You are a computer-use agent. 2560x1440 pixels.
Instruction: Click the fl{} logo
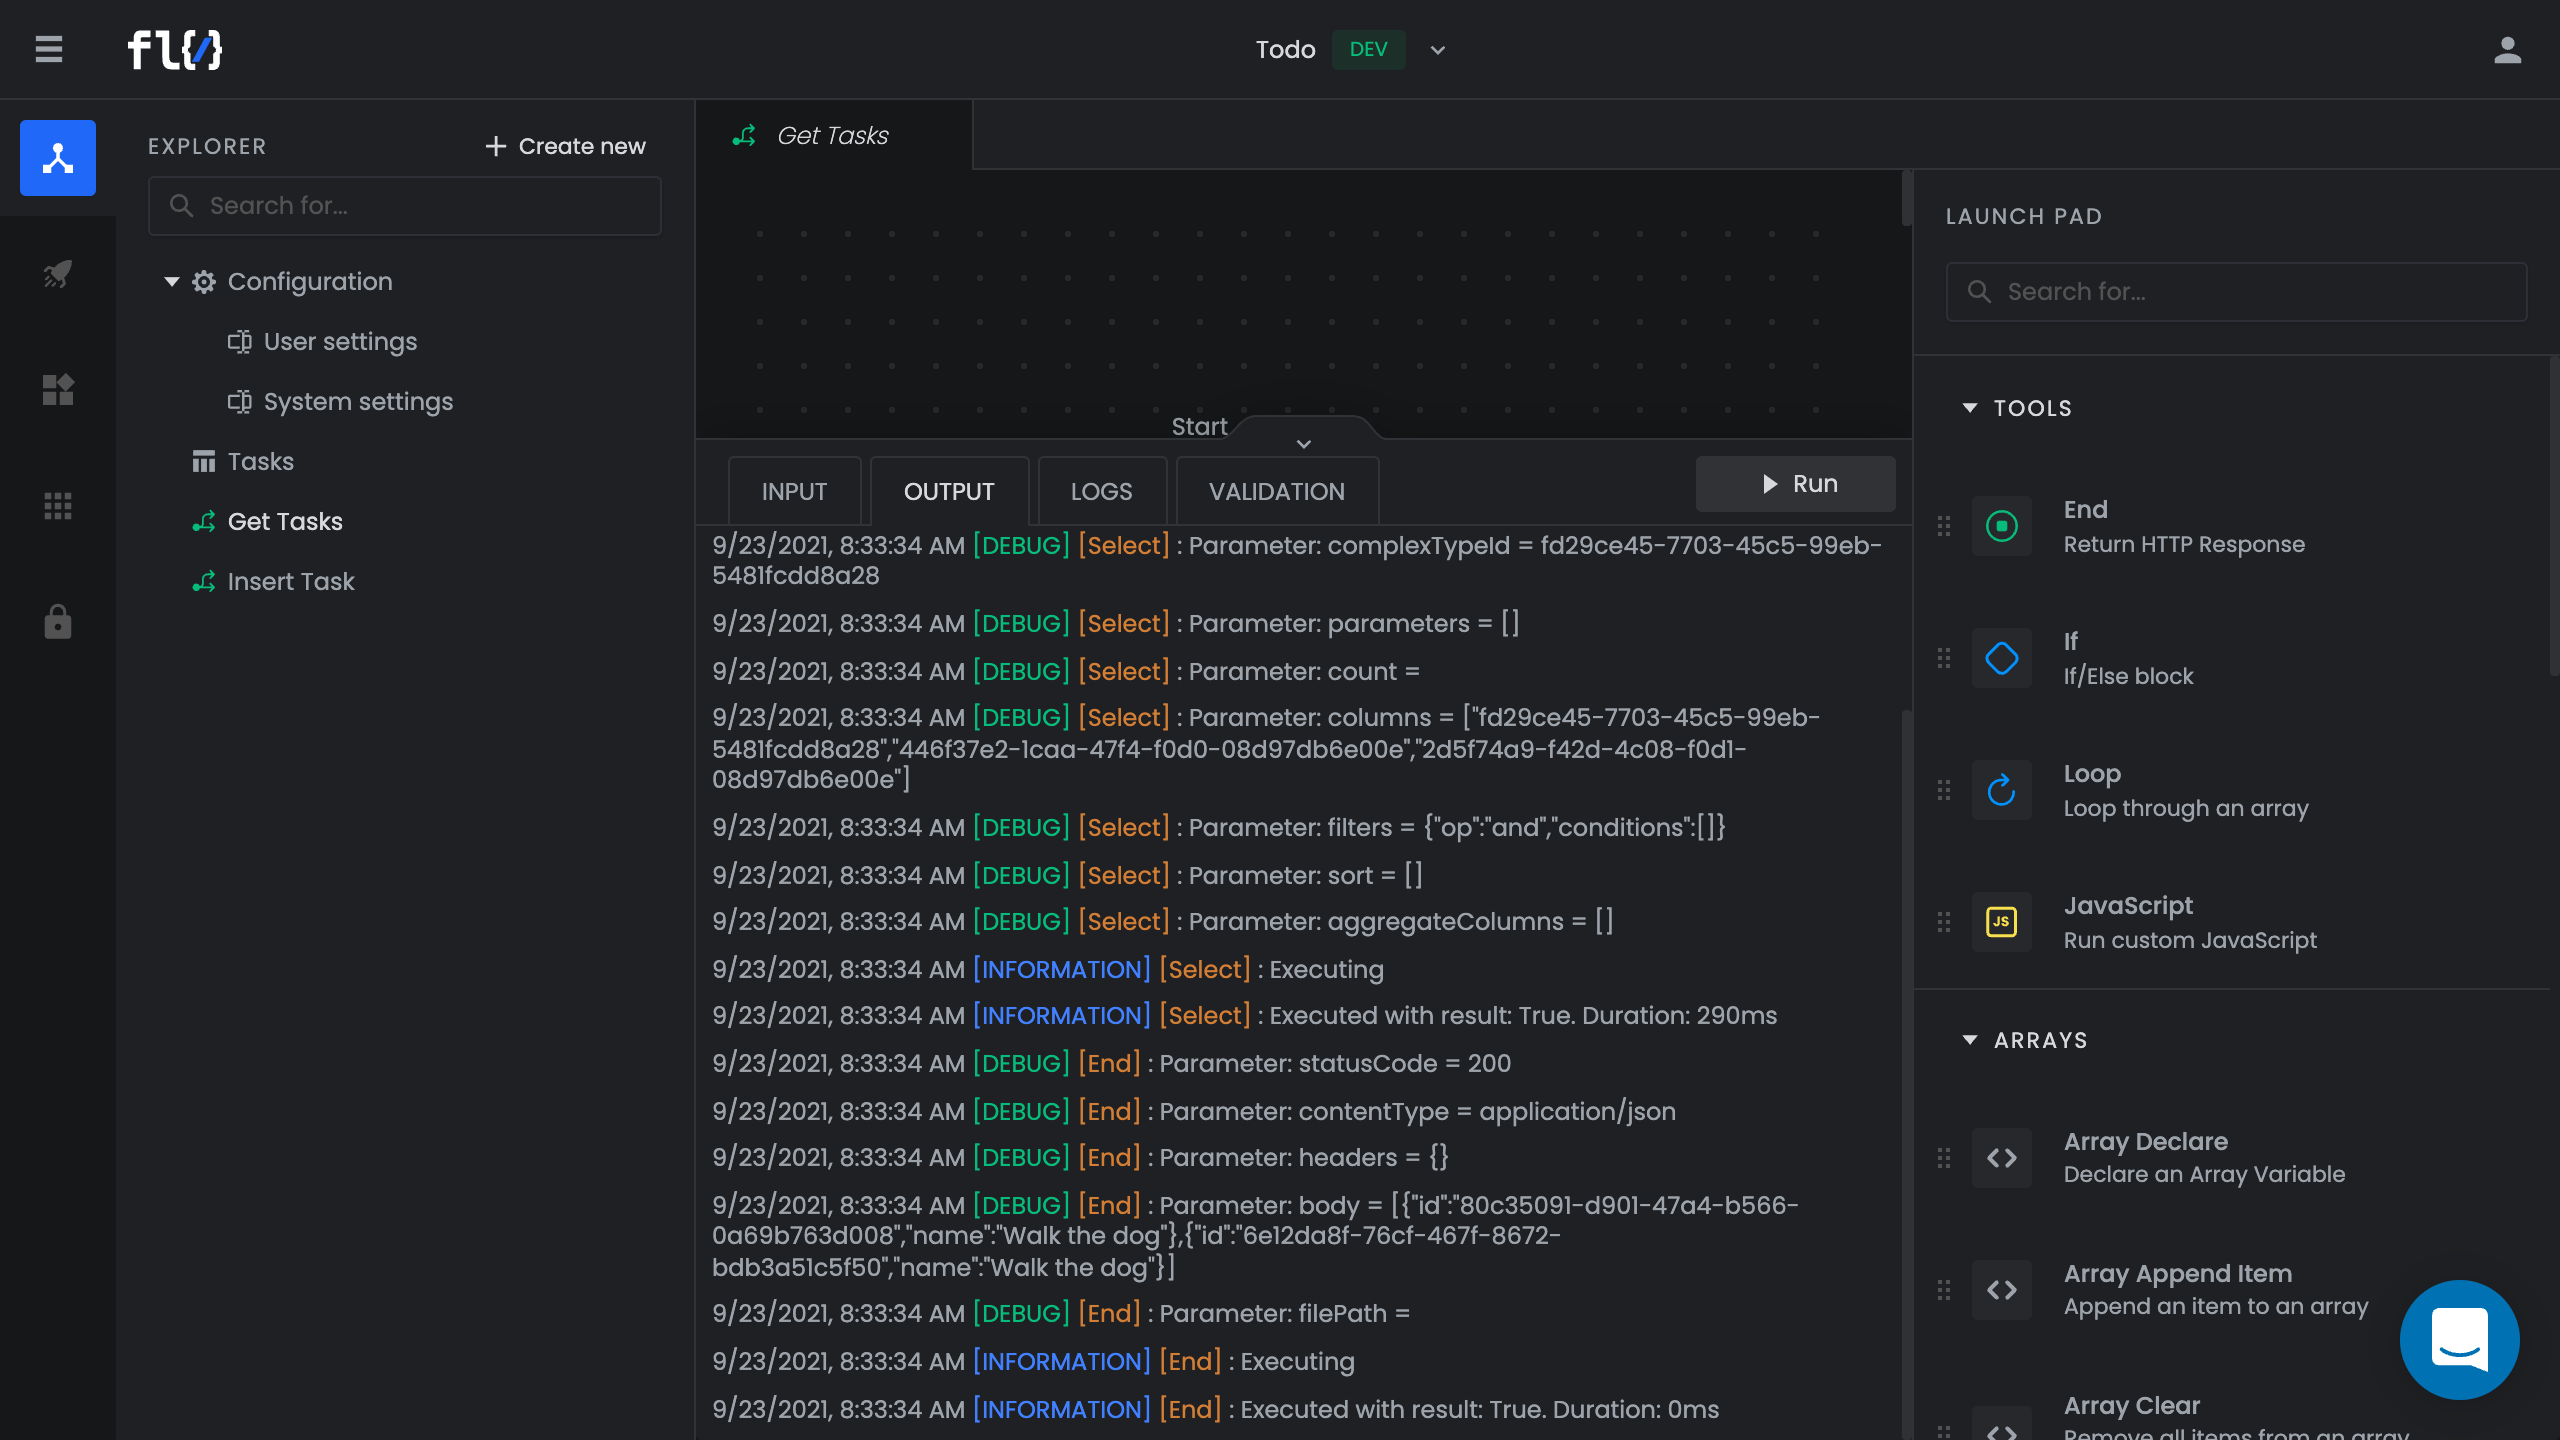pos(175,49)
